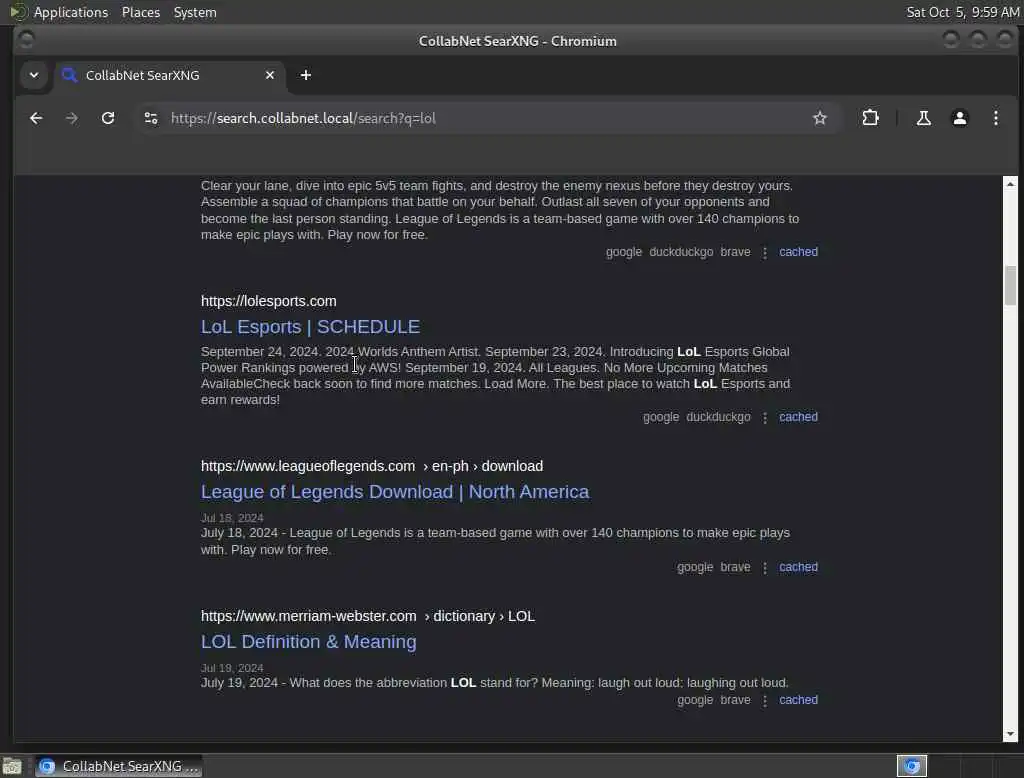This screenshot has height=778, width=1024.
Task: Click the merriam-webster.com dictionary URL
Action: pyautogui.click(x=368, y=617)
